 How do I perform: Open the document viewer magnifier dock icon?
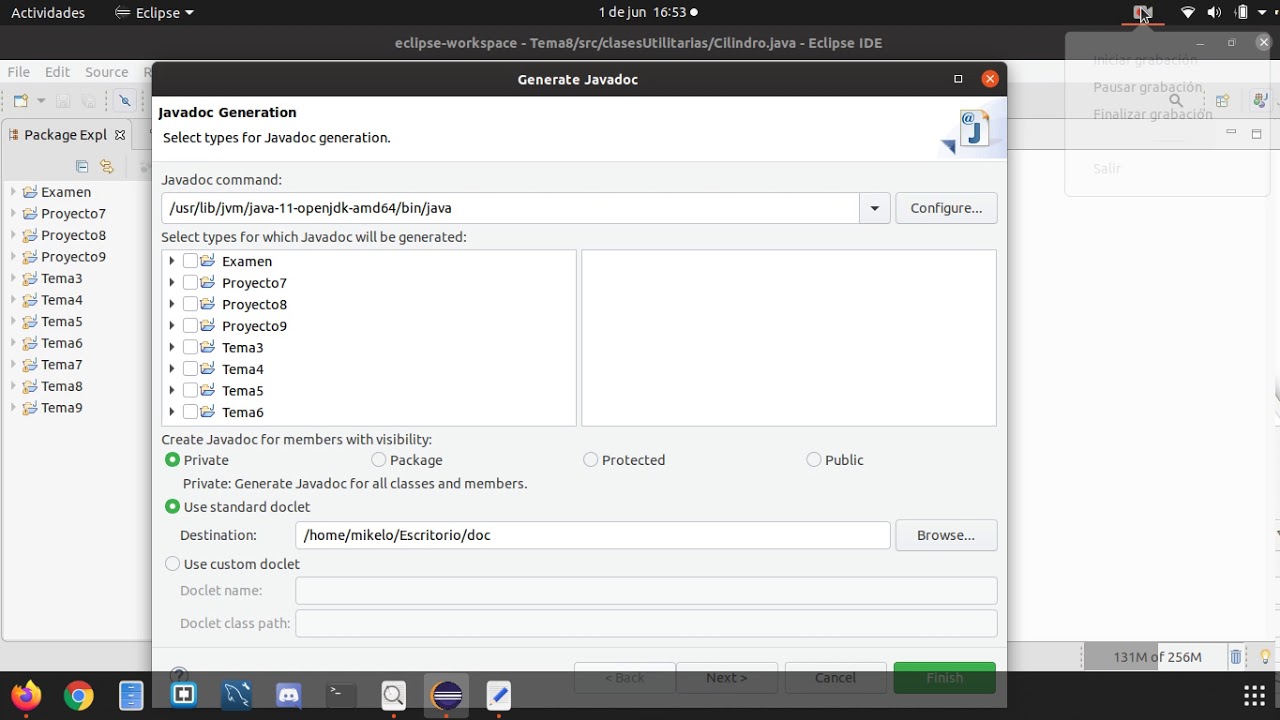tap(394, 695)
